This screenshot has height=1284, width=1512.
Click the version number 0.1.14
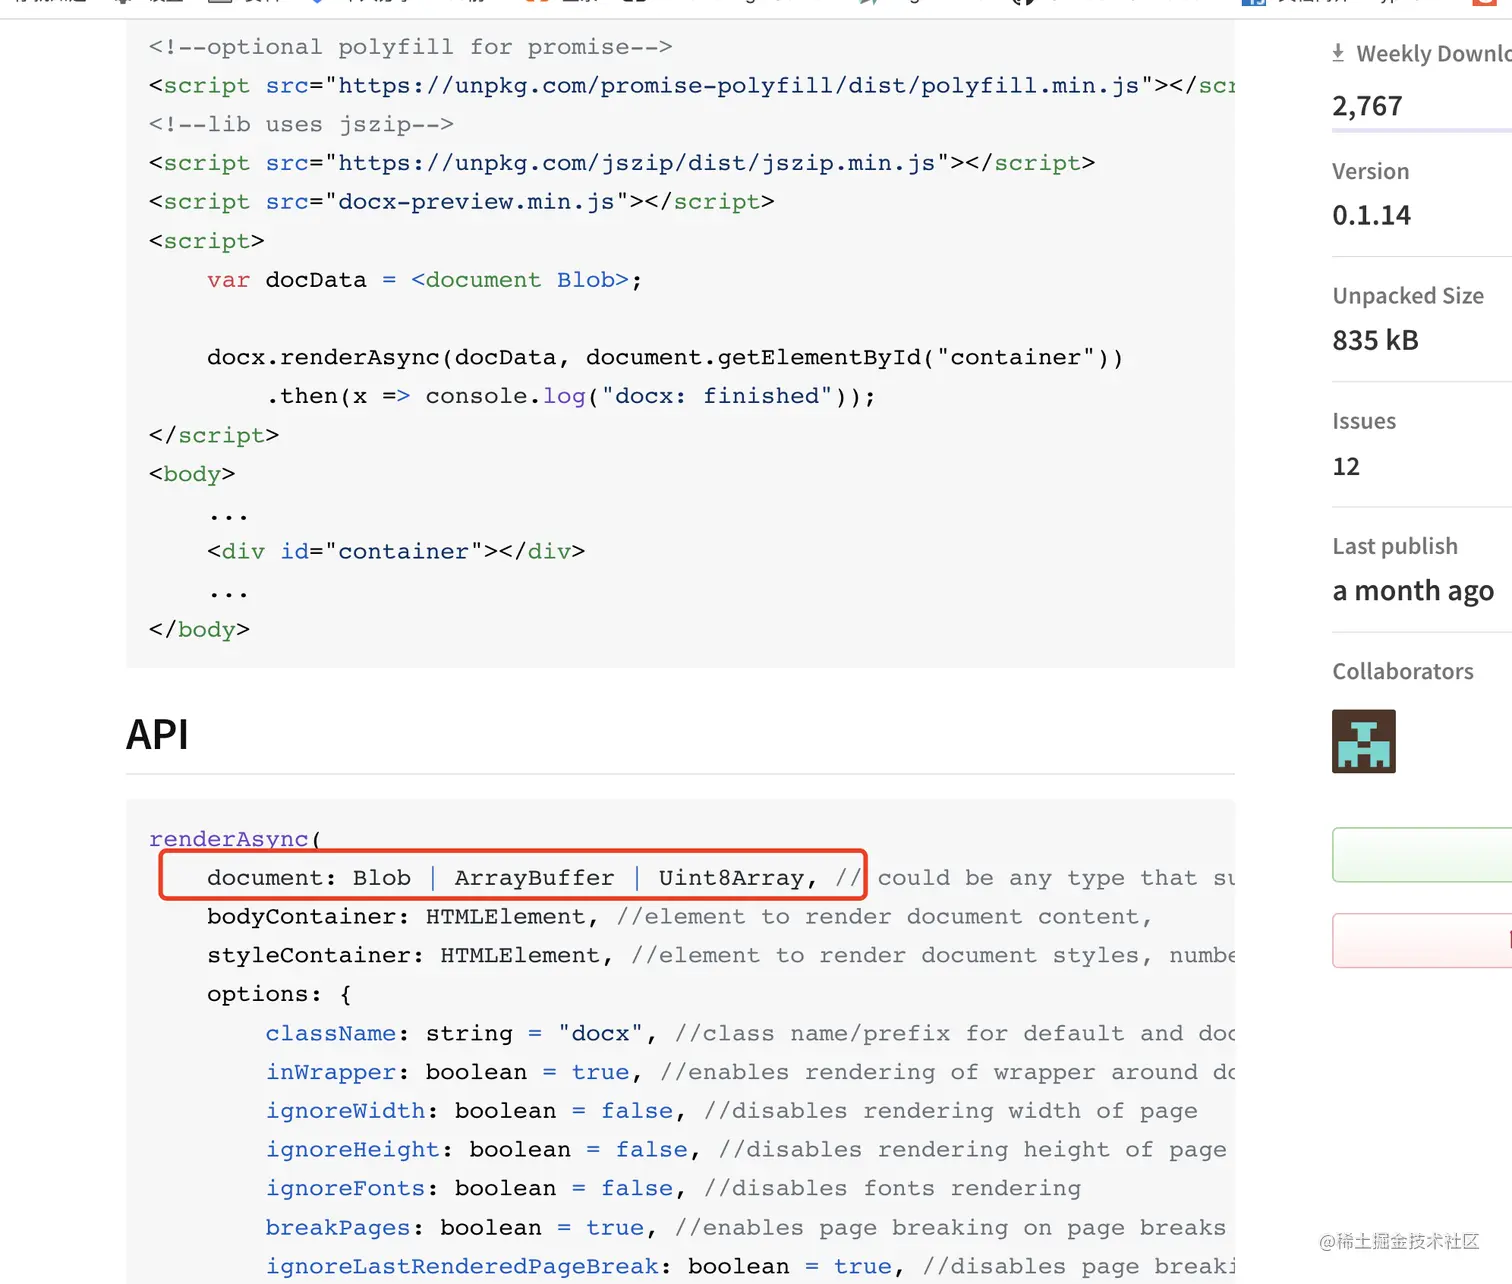click(x=1371, y=215)
